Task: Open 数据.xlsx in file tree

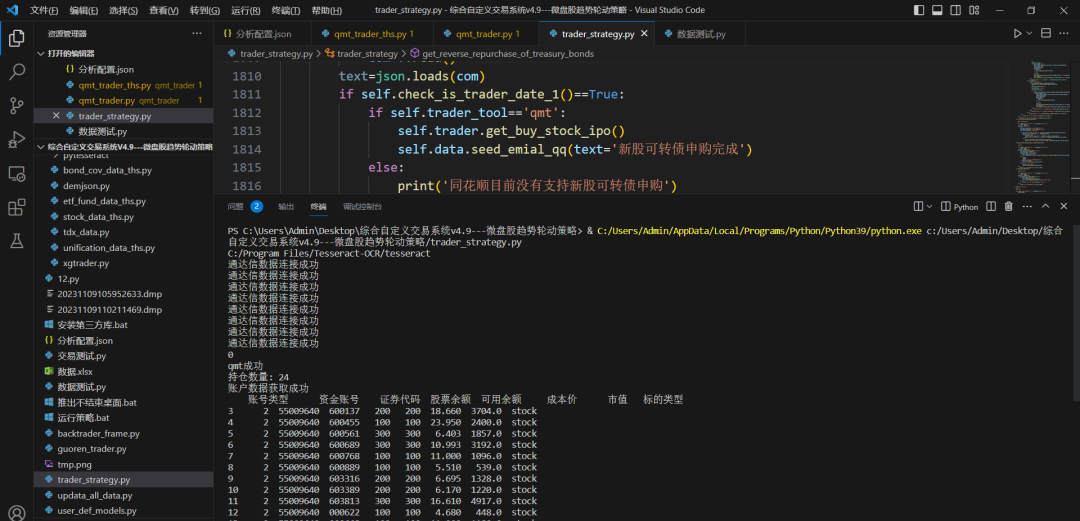Action: pyautogui.click(x=74, y=371)
